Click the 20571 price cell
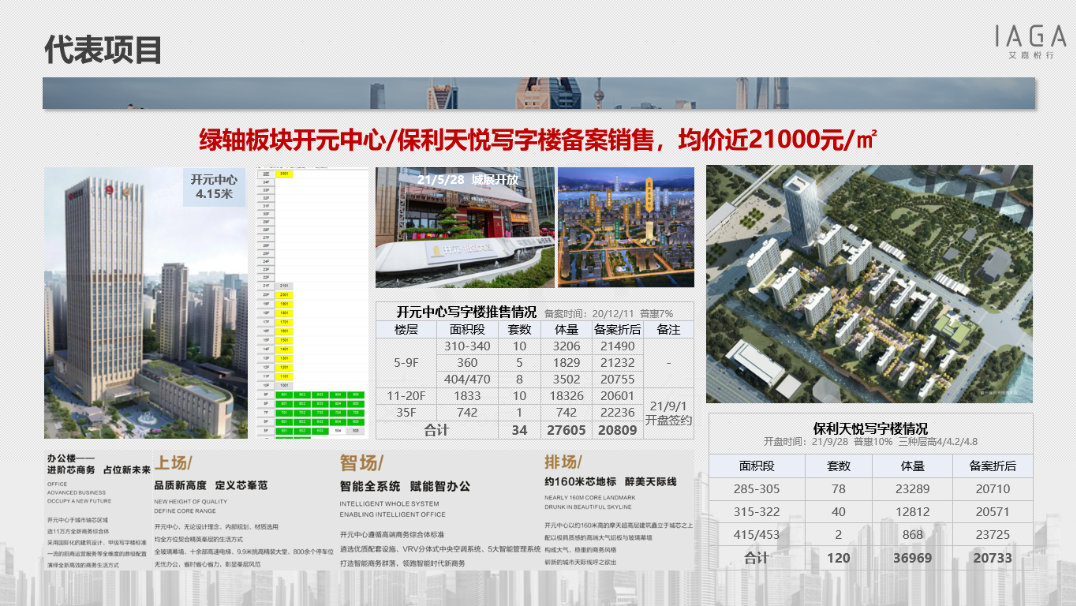Screen dimensions: 1076x606 click(993, 512)
